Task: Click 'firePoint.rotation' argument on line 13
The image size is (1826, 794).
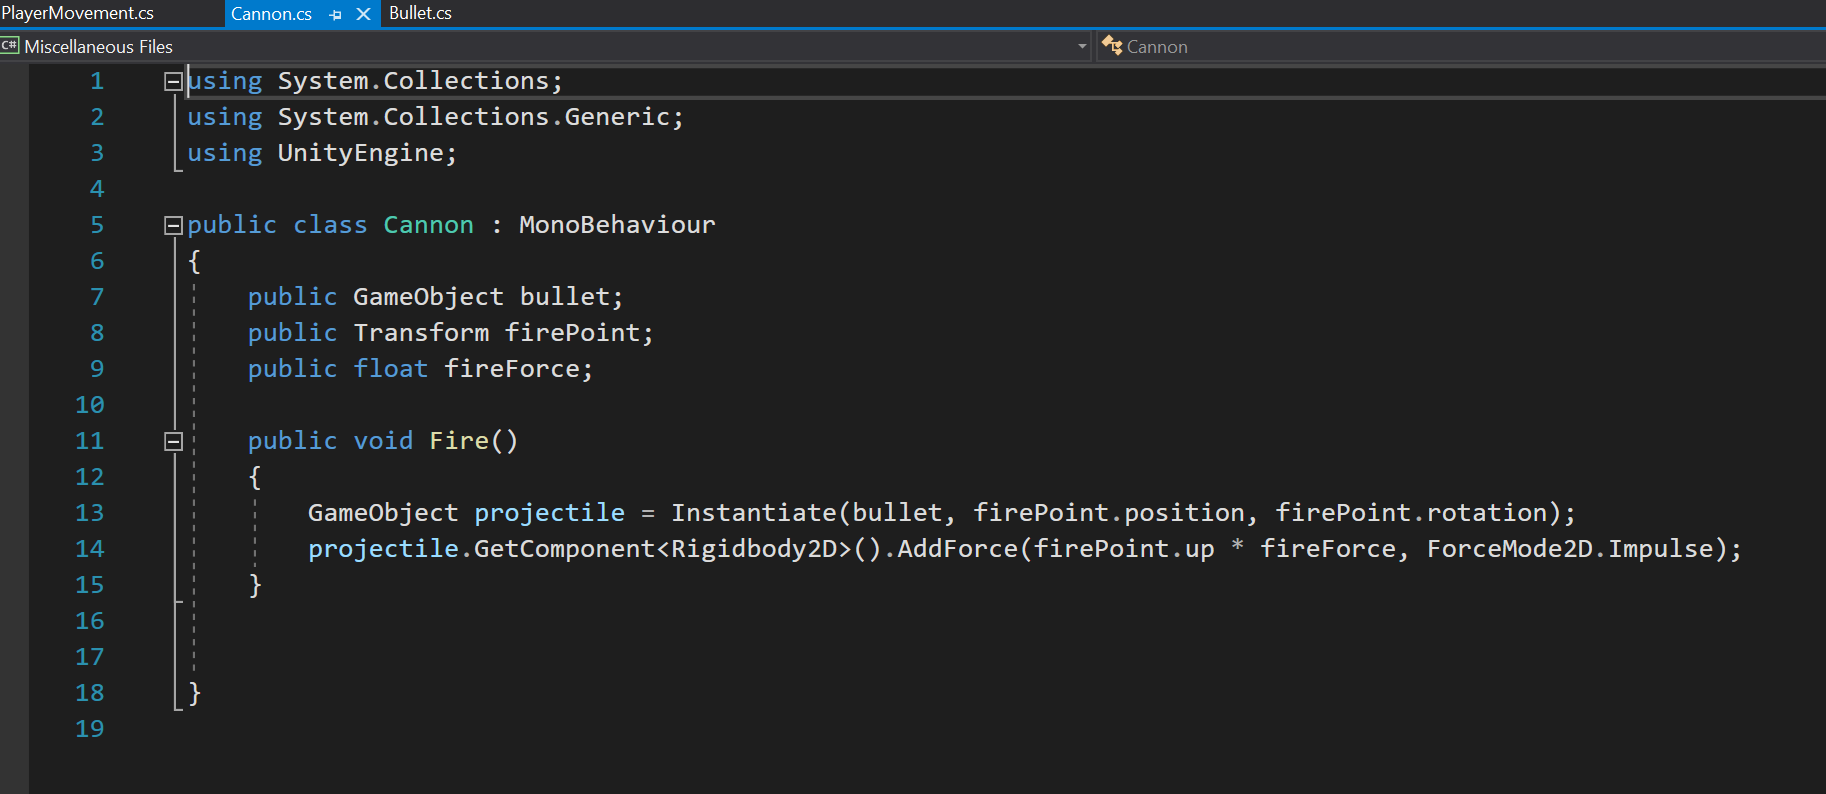Action: [1411, 513]
